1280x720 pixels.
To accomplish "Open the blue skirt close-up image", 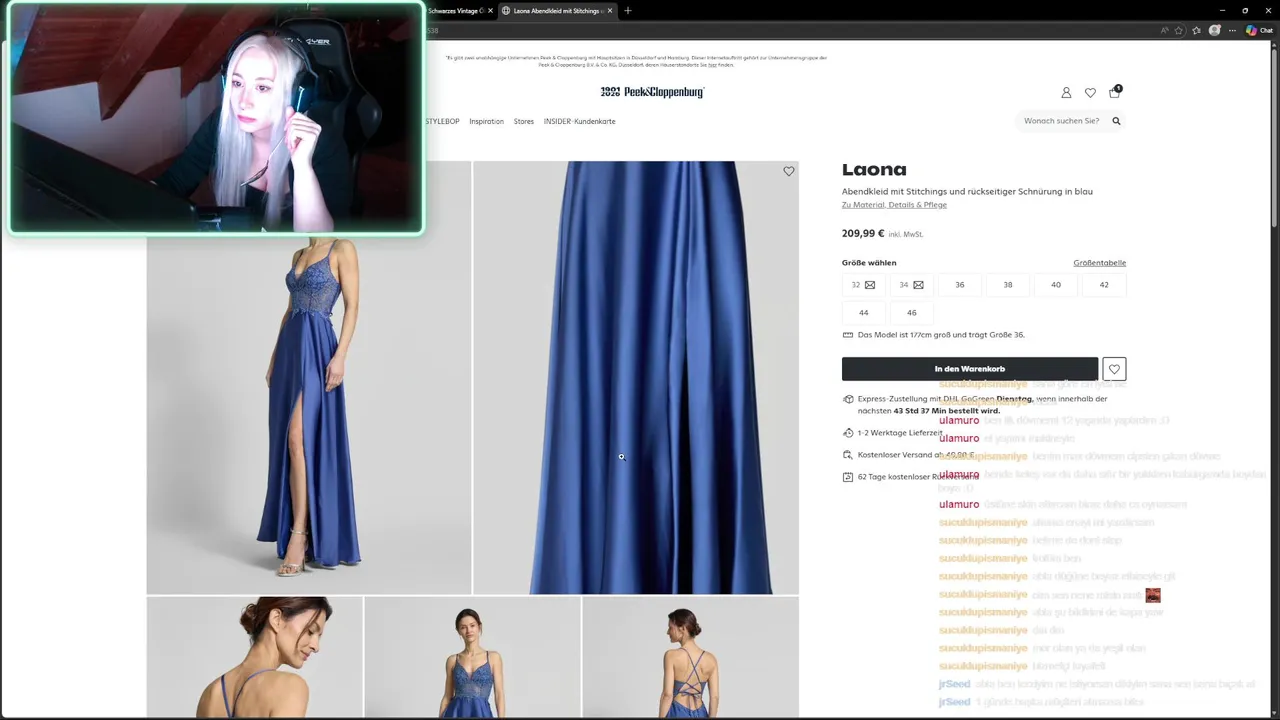I will (x=636, y=378).
